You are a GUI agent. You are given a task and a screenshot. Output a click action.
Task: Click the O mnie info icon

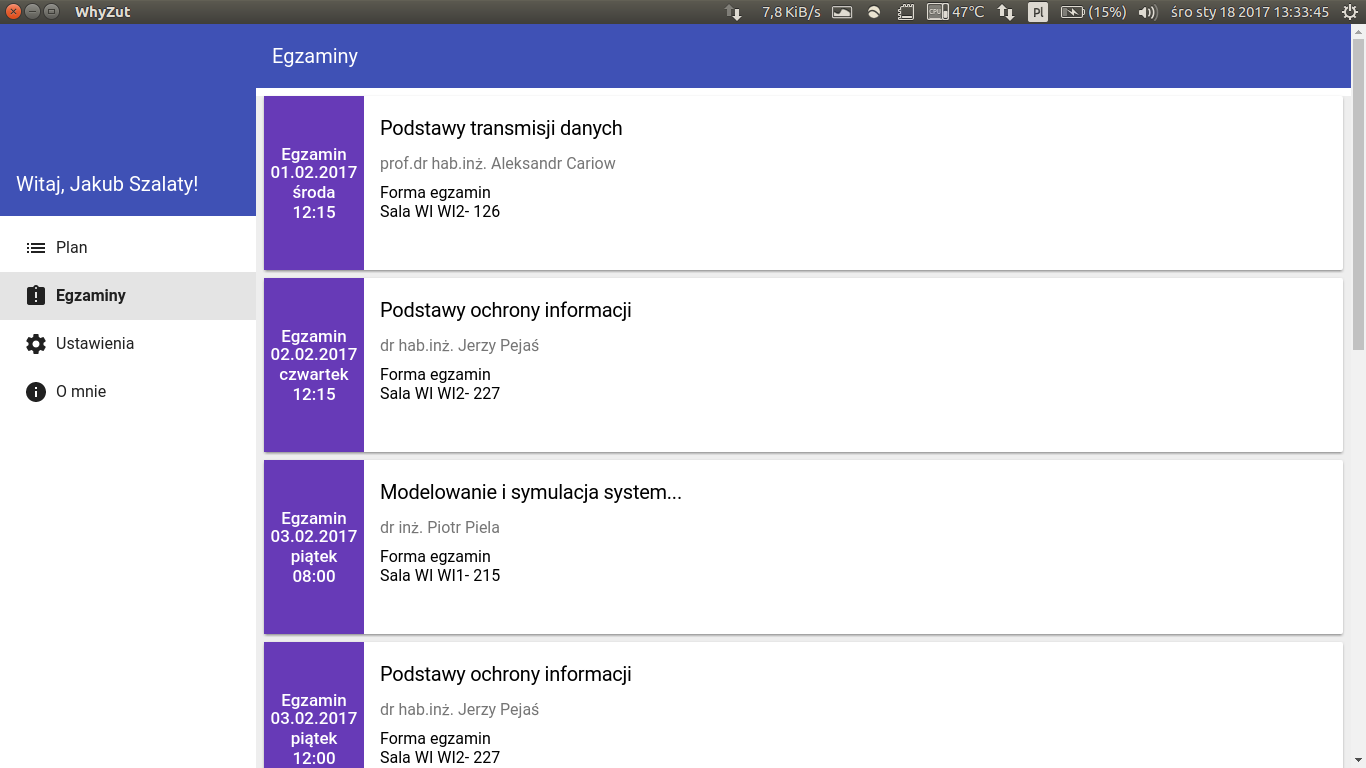click(x=36, y=392)
